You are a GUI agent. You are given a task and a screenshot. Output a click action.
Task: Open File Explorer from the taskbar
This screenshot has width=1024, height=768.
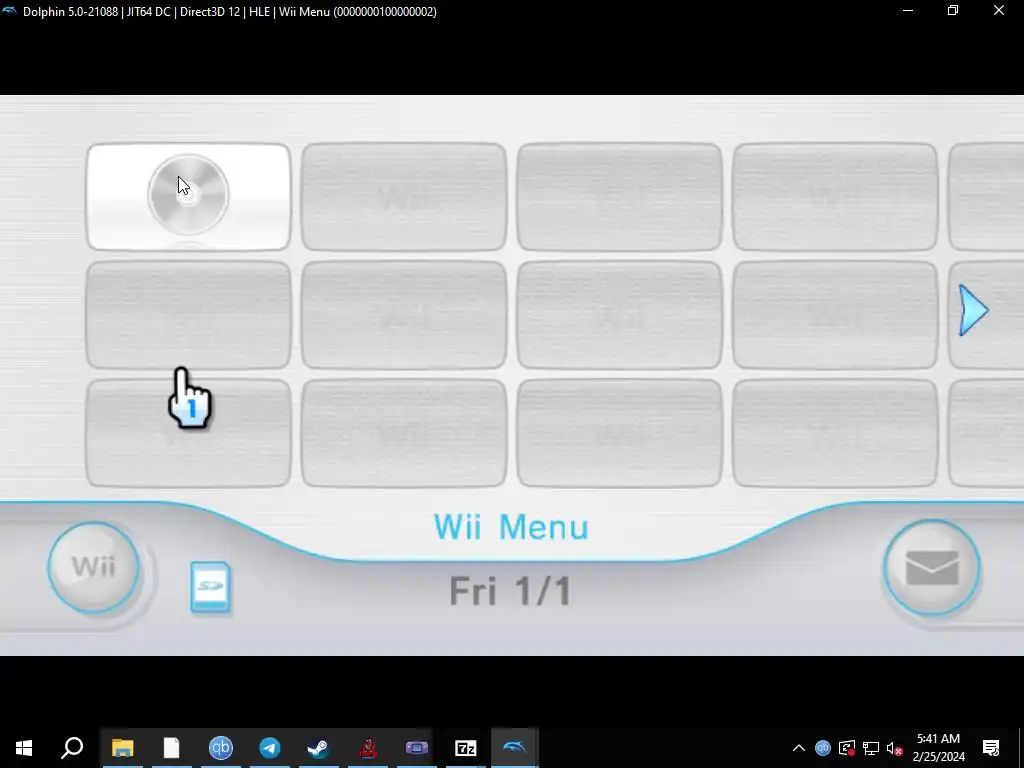point(122,748)
